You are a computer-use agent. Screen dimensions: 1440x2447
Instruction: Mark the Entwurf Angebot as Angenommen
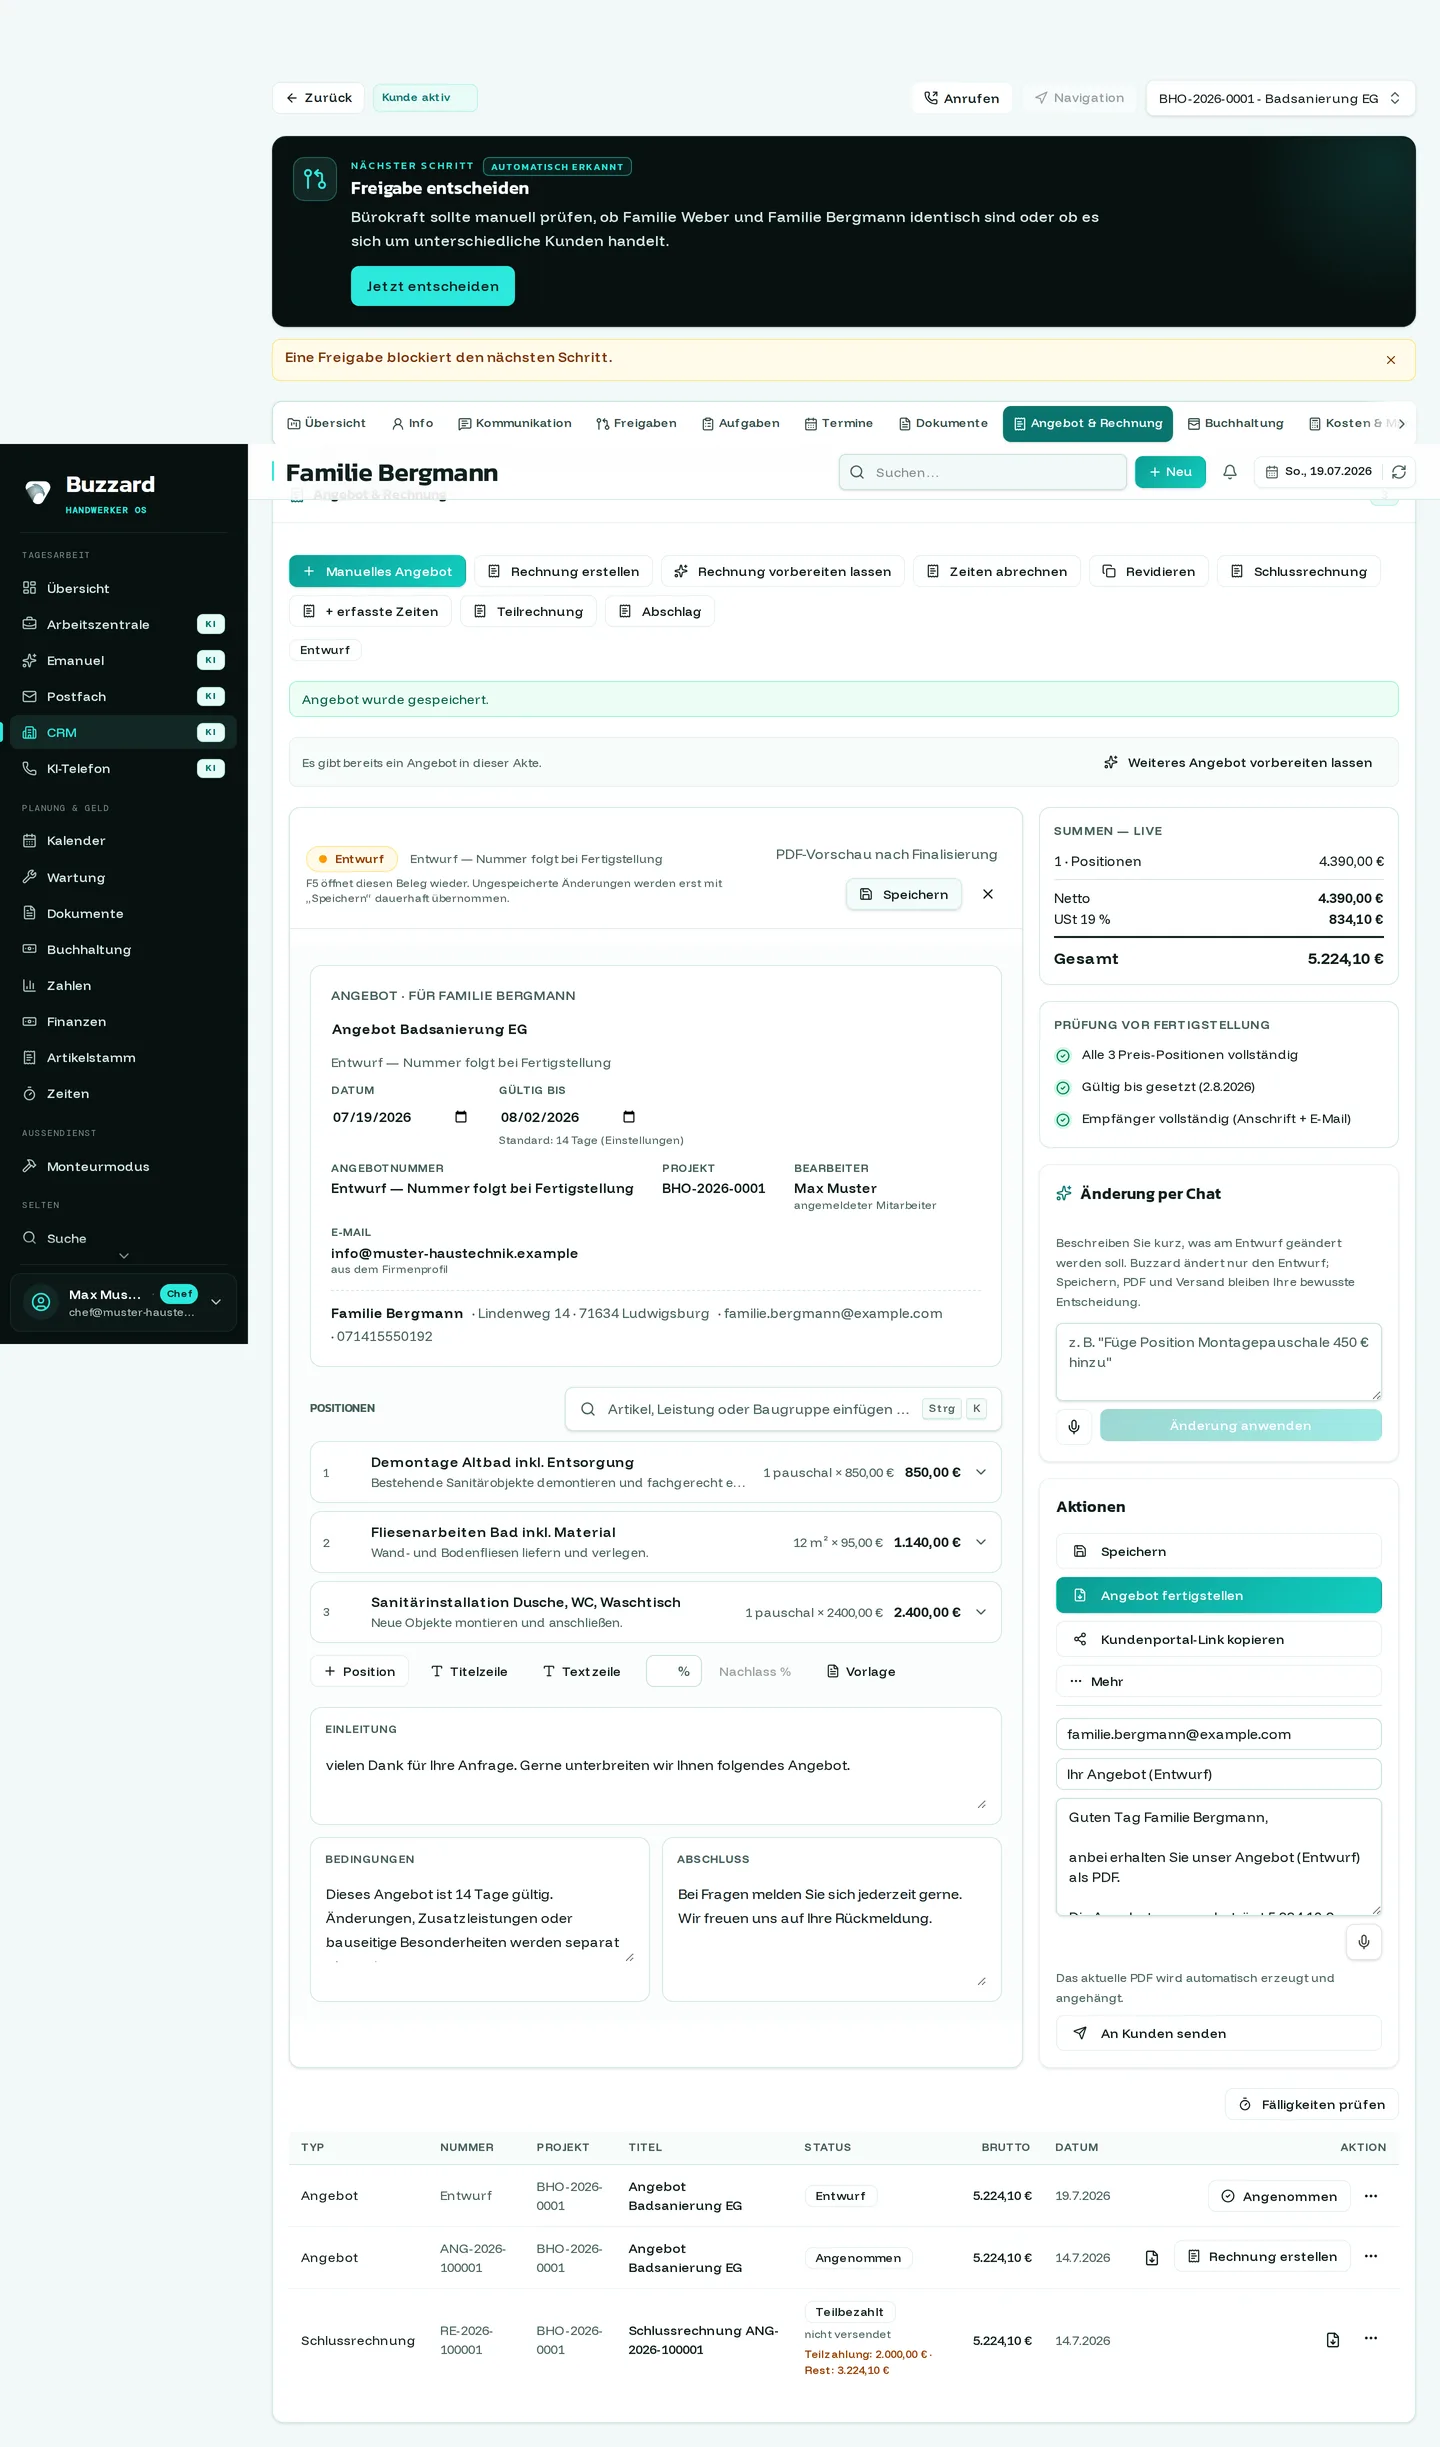click(x=1279, y=2196)
